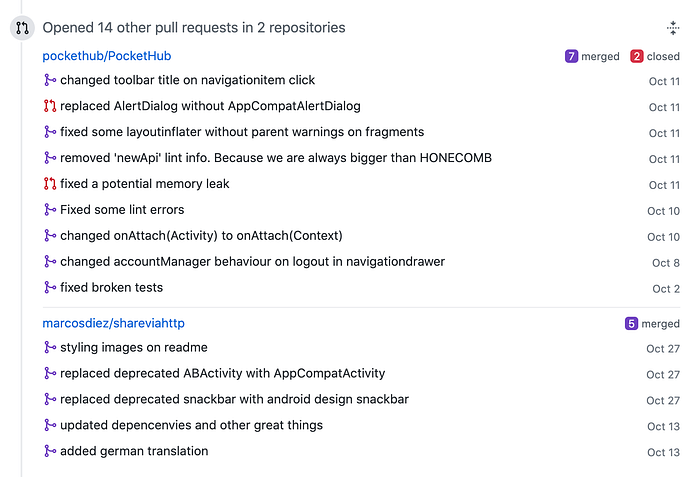
Task: Click merged icon beside 'Fixed some lint errors'
Action: coord(50,209)
